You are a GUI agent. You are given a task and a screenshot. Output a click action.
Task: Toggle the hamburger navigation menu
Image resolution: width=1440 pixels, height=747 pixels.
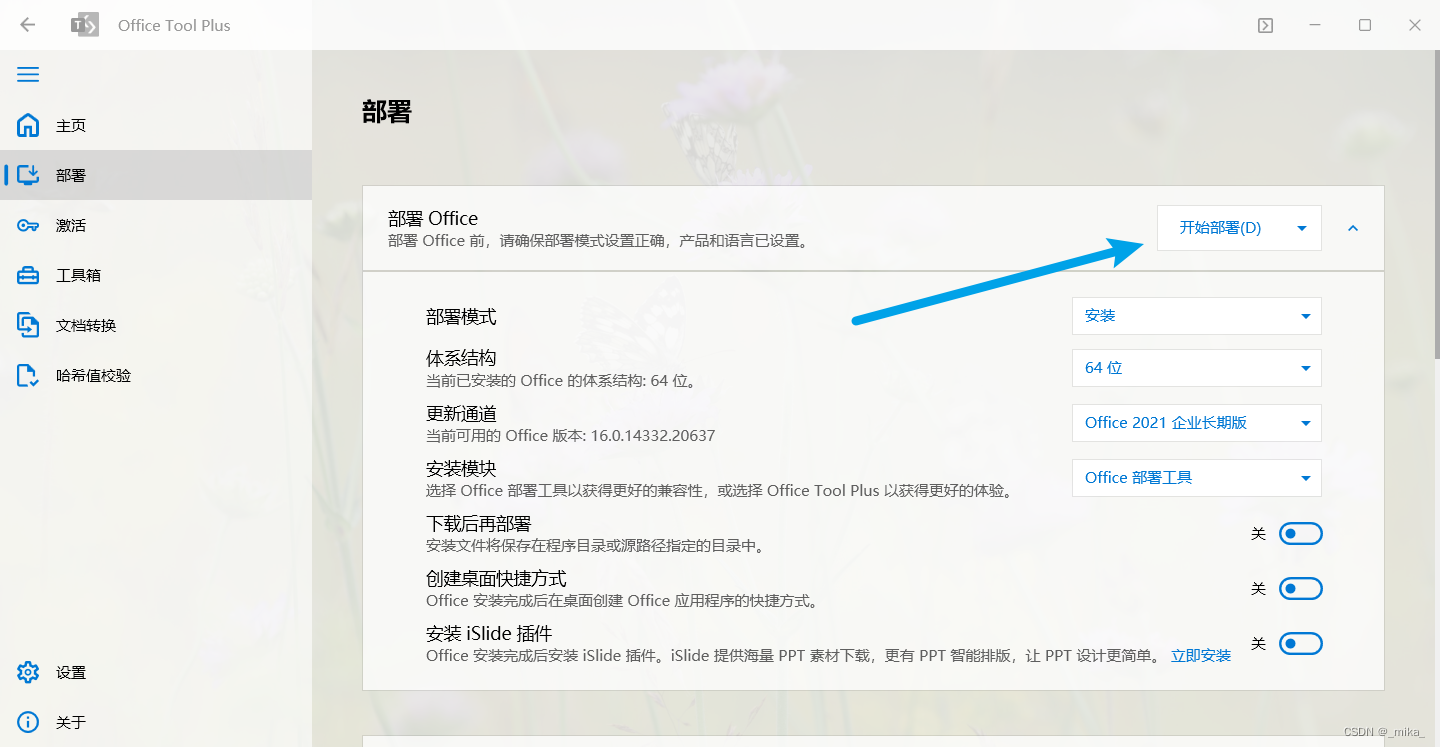[x=28, y=75]
